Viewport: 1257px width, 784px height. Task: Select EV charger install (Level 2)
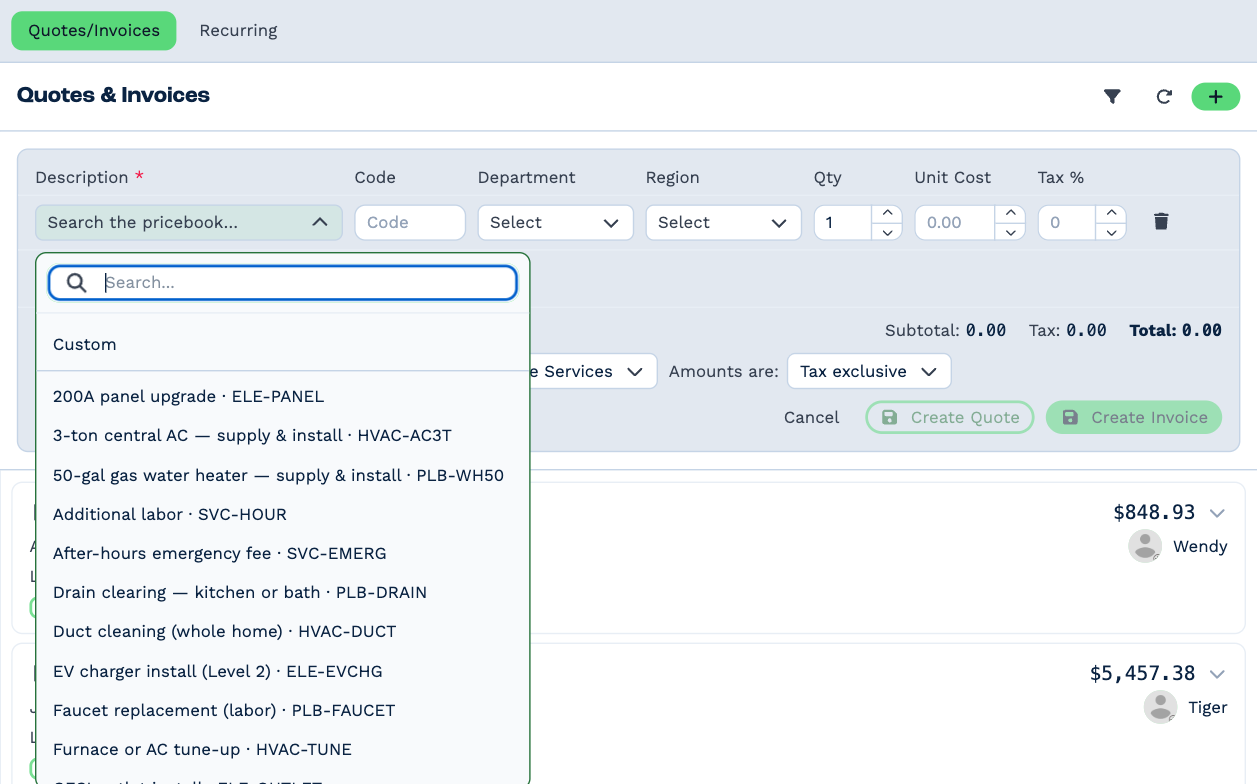click(283, 671)
